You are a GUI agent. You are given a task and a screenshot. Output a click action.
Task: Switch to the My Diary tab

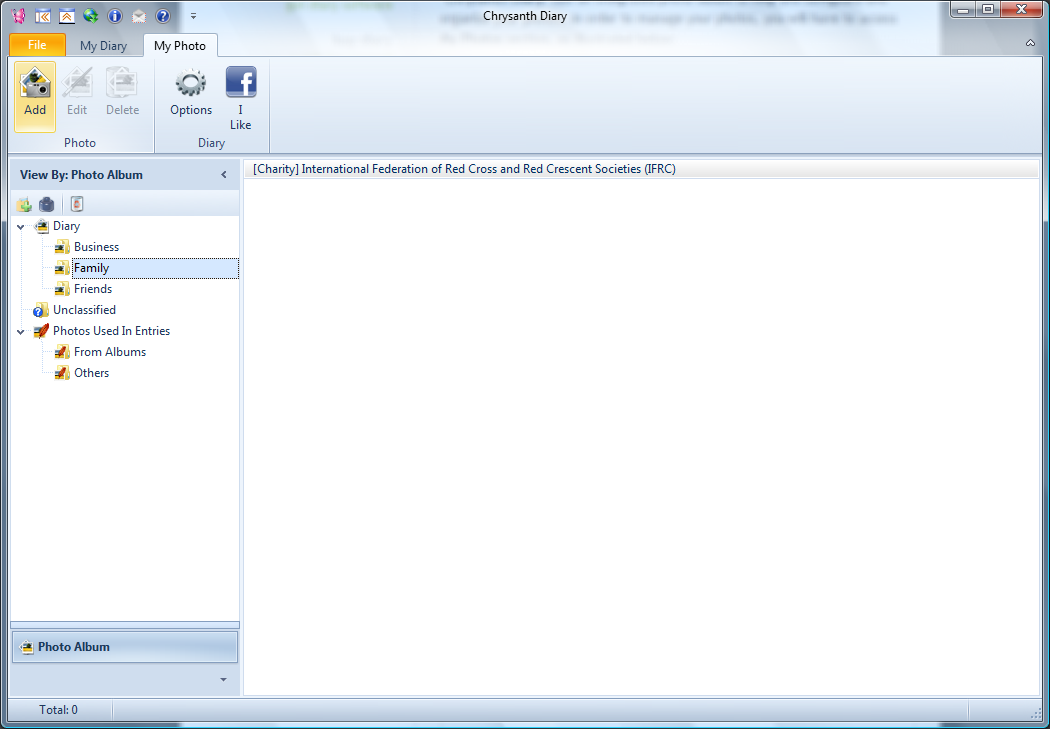[103, 46]
